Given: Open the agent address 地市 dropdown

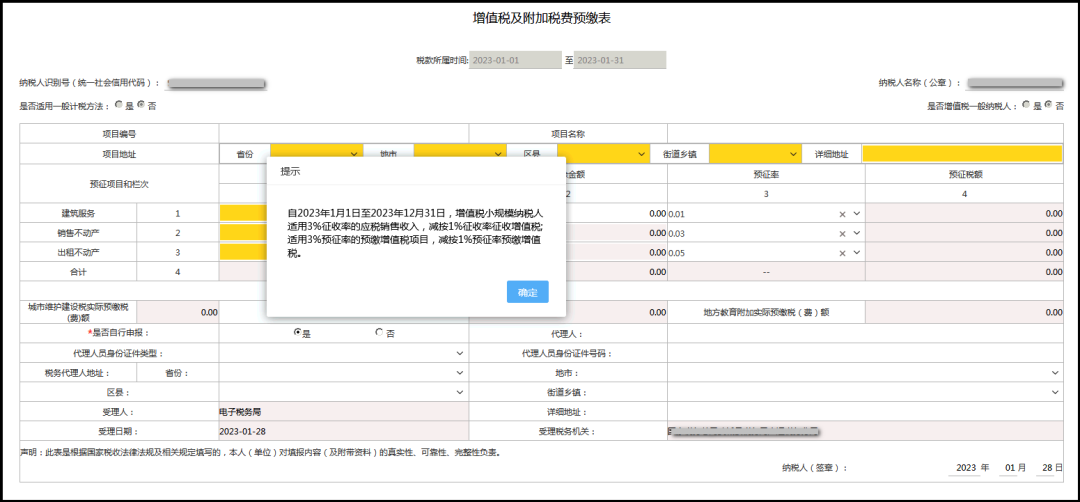Looking at the screenshot, I should coord(865,373).
